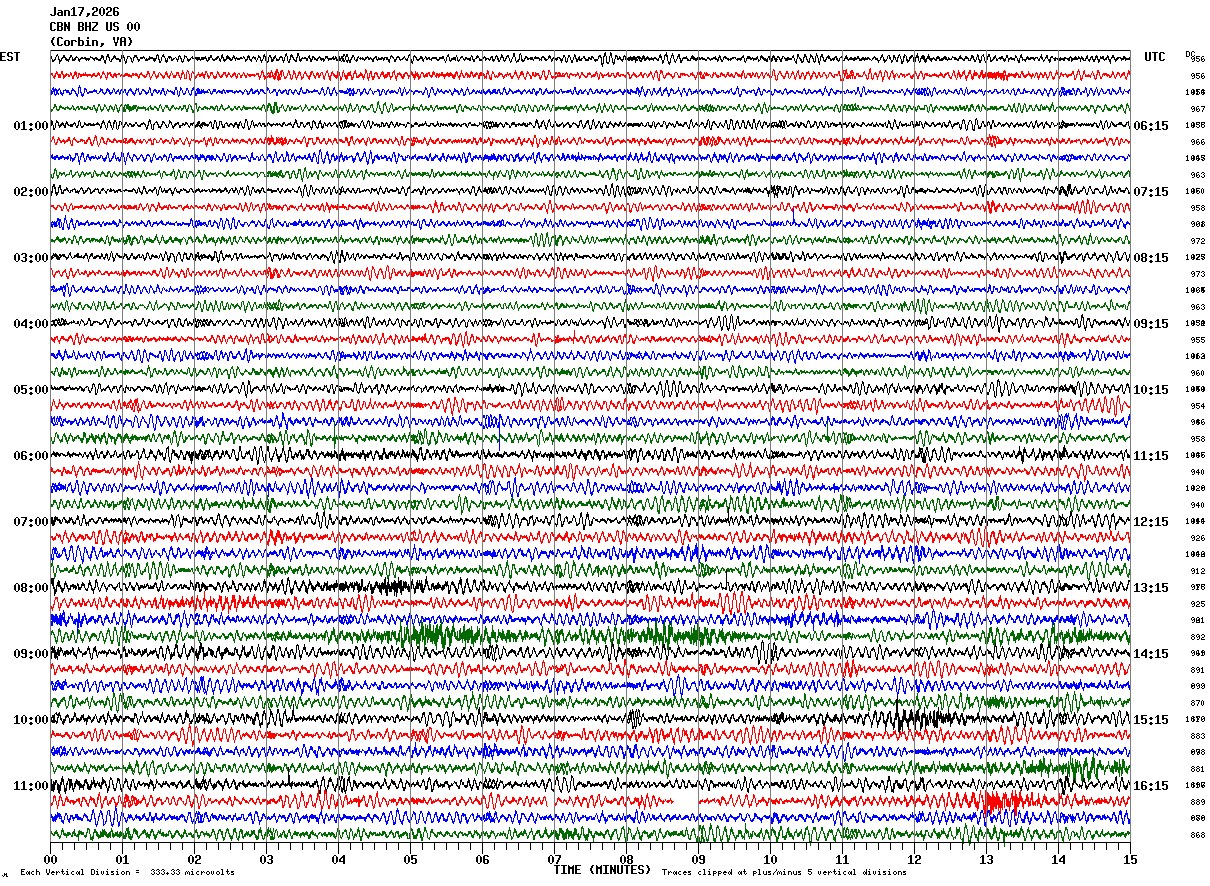The width and height of the screenshot is (1210, 886).
Task: Click the date label 'Jan17,2026'
Action: click(84, 12)
